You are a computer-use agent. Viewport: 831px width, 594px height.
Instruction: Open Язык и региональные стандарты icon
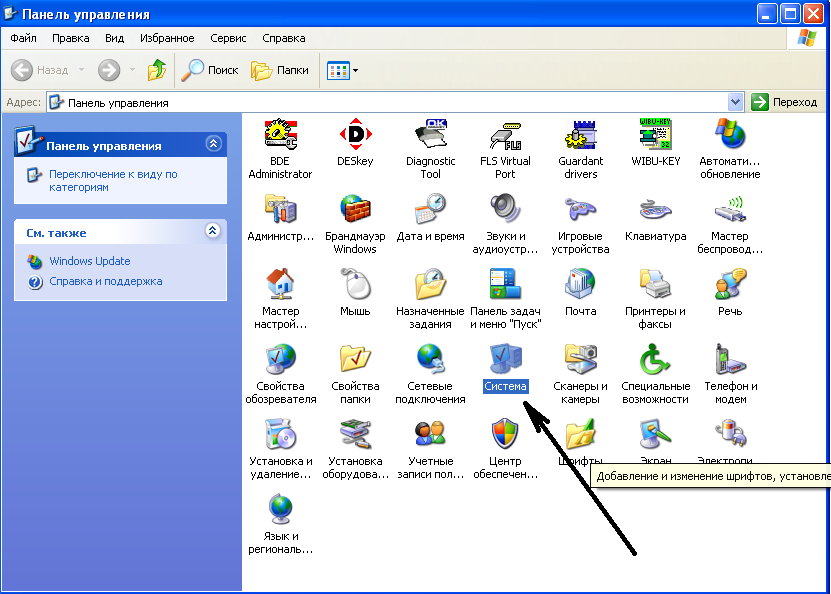point(280,509)
